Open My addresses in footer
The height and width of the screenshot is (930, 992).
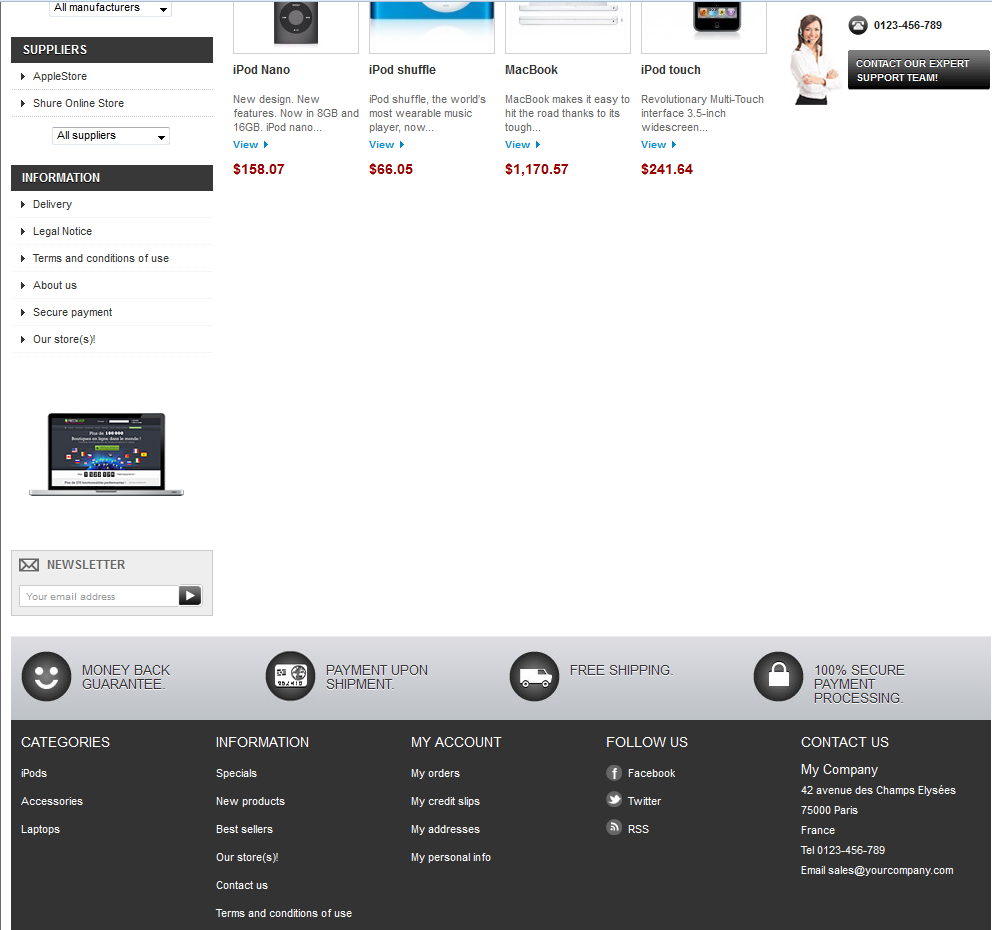coord(445,829)
